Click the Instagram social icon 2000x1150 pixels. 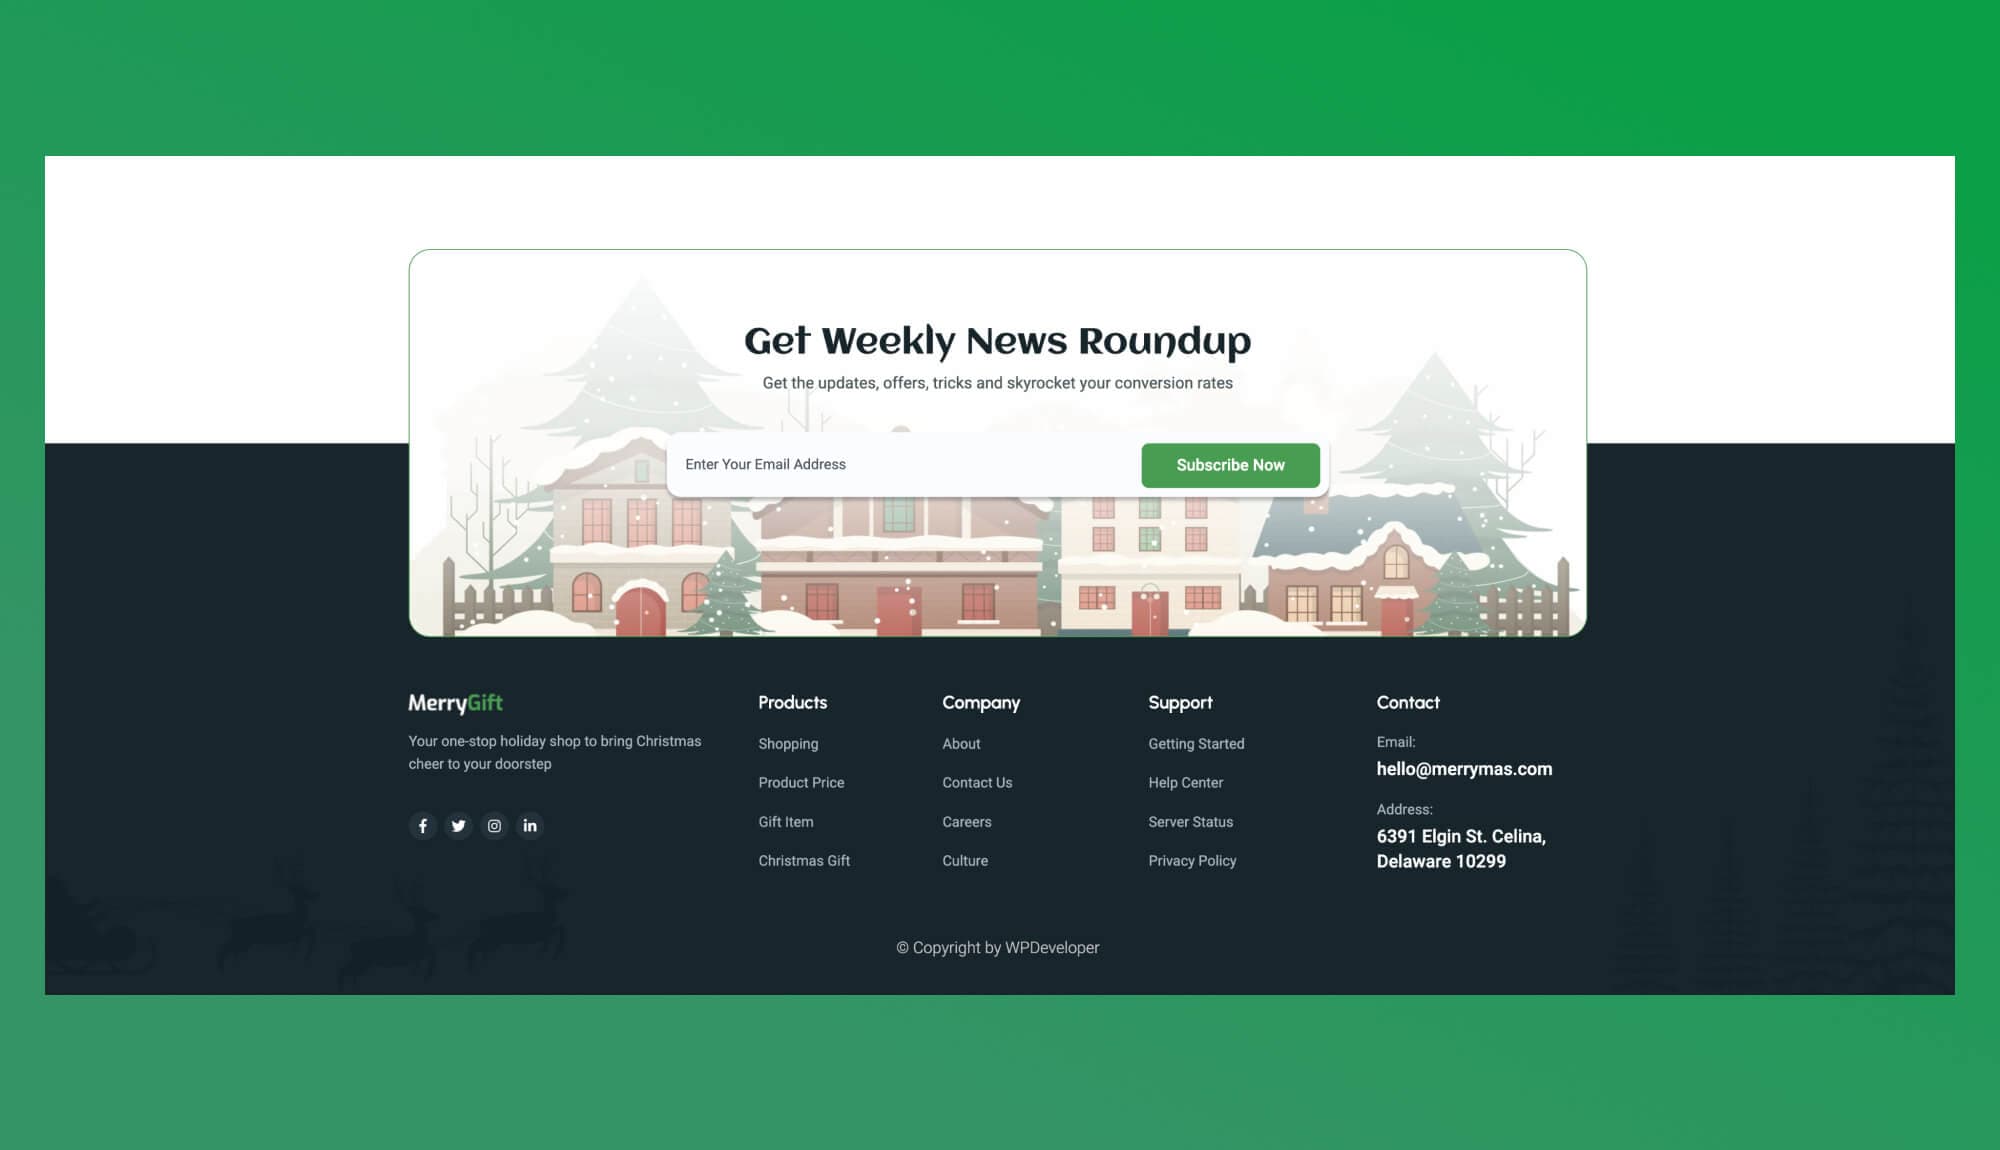tap(494, 826)
